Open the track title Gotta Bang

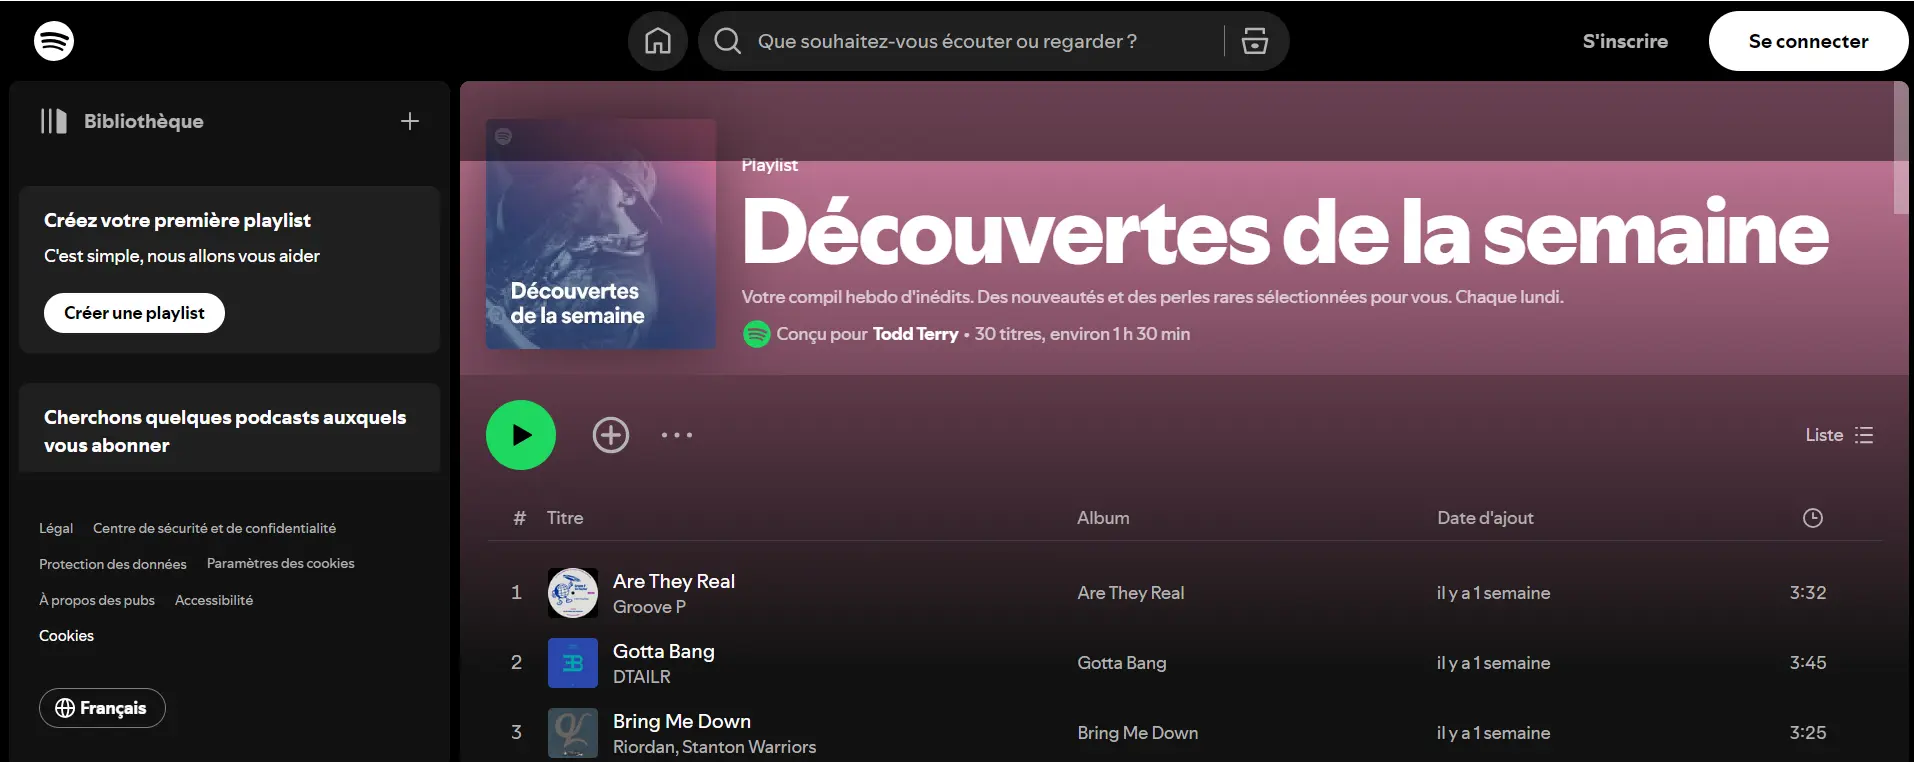tap(664, 651)
